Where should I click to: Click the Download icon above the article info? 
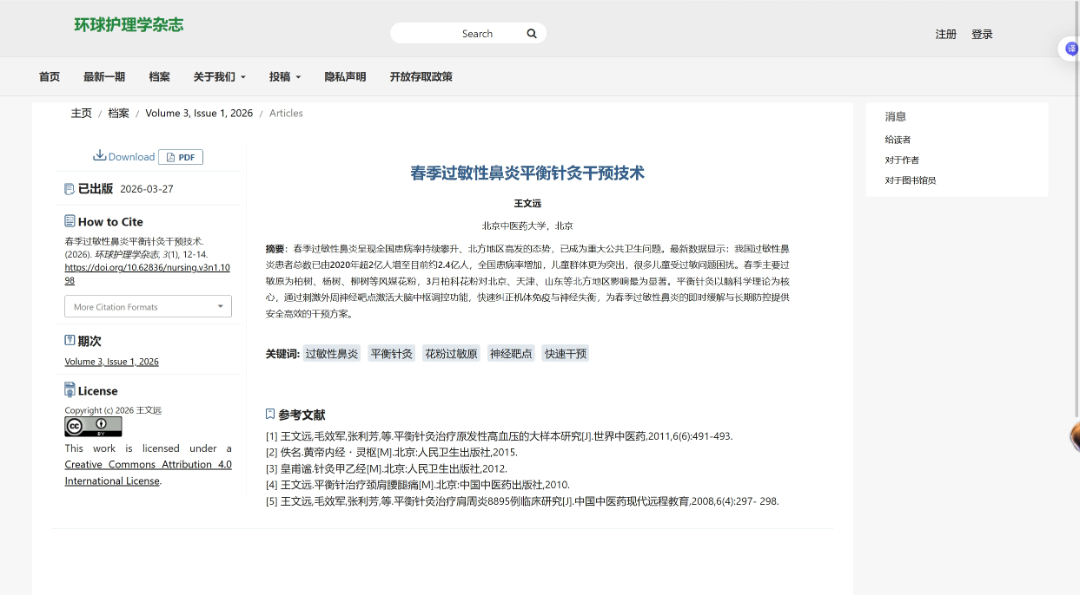[102, 156]
